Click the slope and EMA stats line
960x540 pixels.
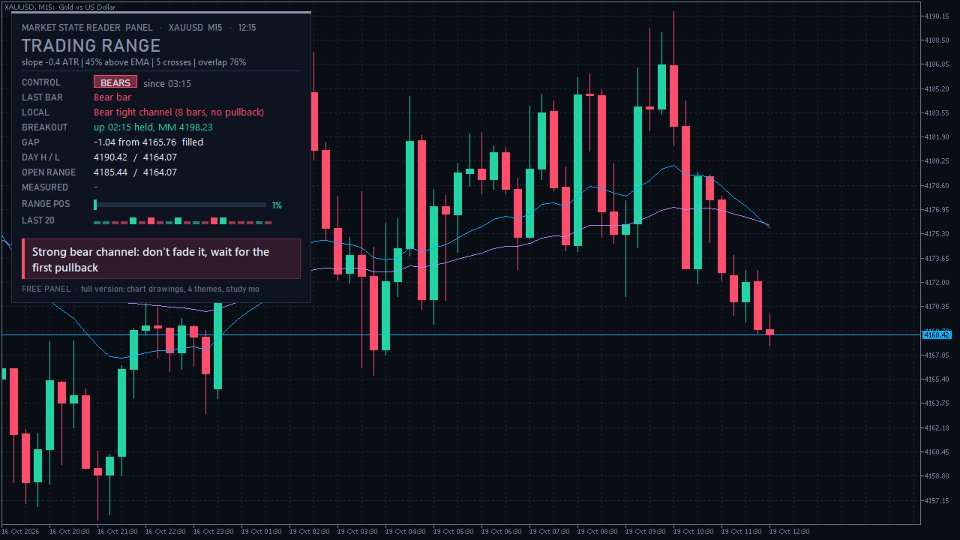tap(133, 62)
